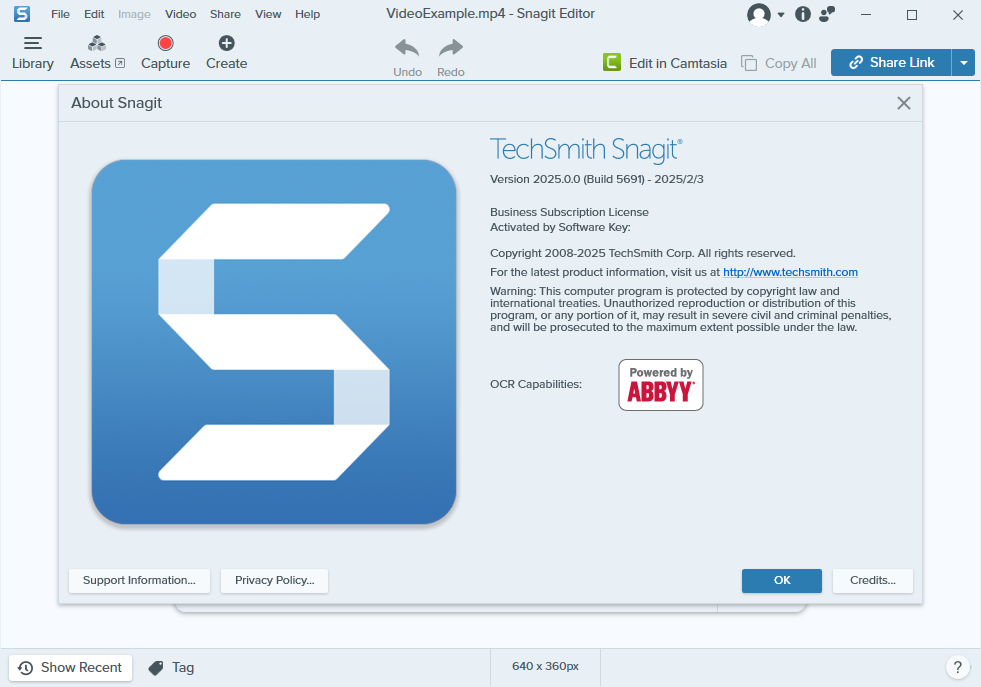Click Support Information button
This screenshot has width=981, height=687.
[x=139, y=581]
